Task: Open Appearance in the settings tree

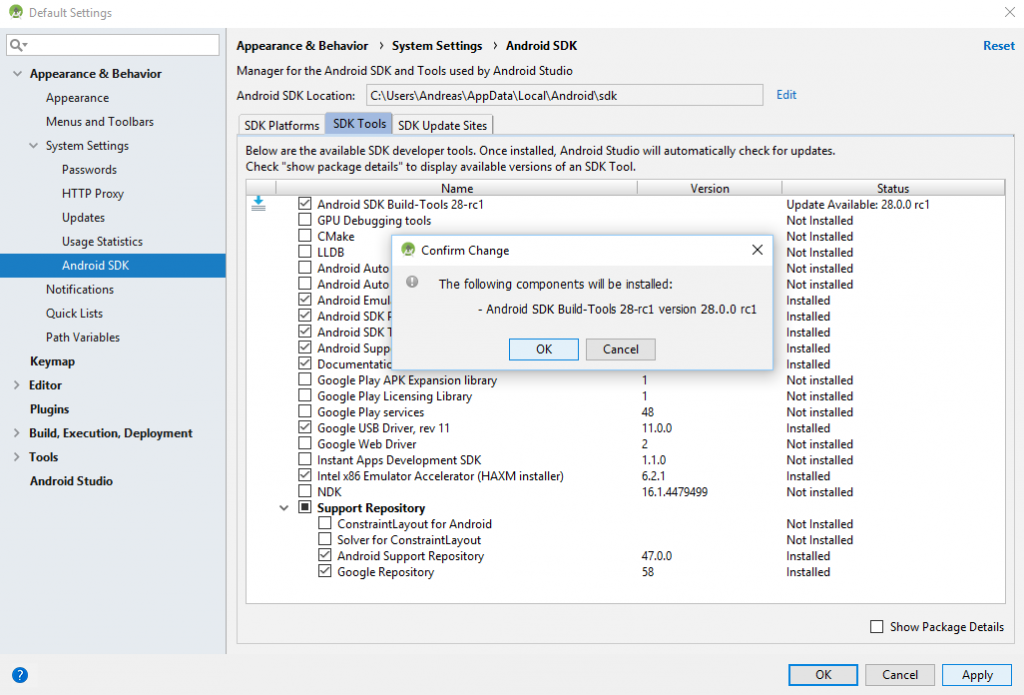Action: 77,98
